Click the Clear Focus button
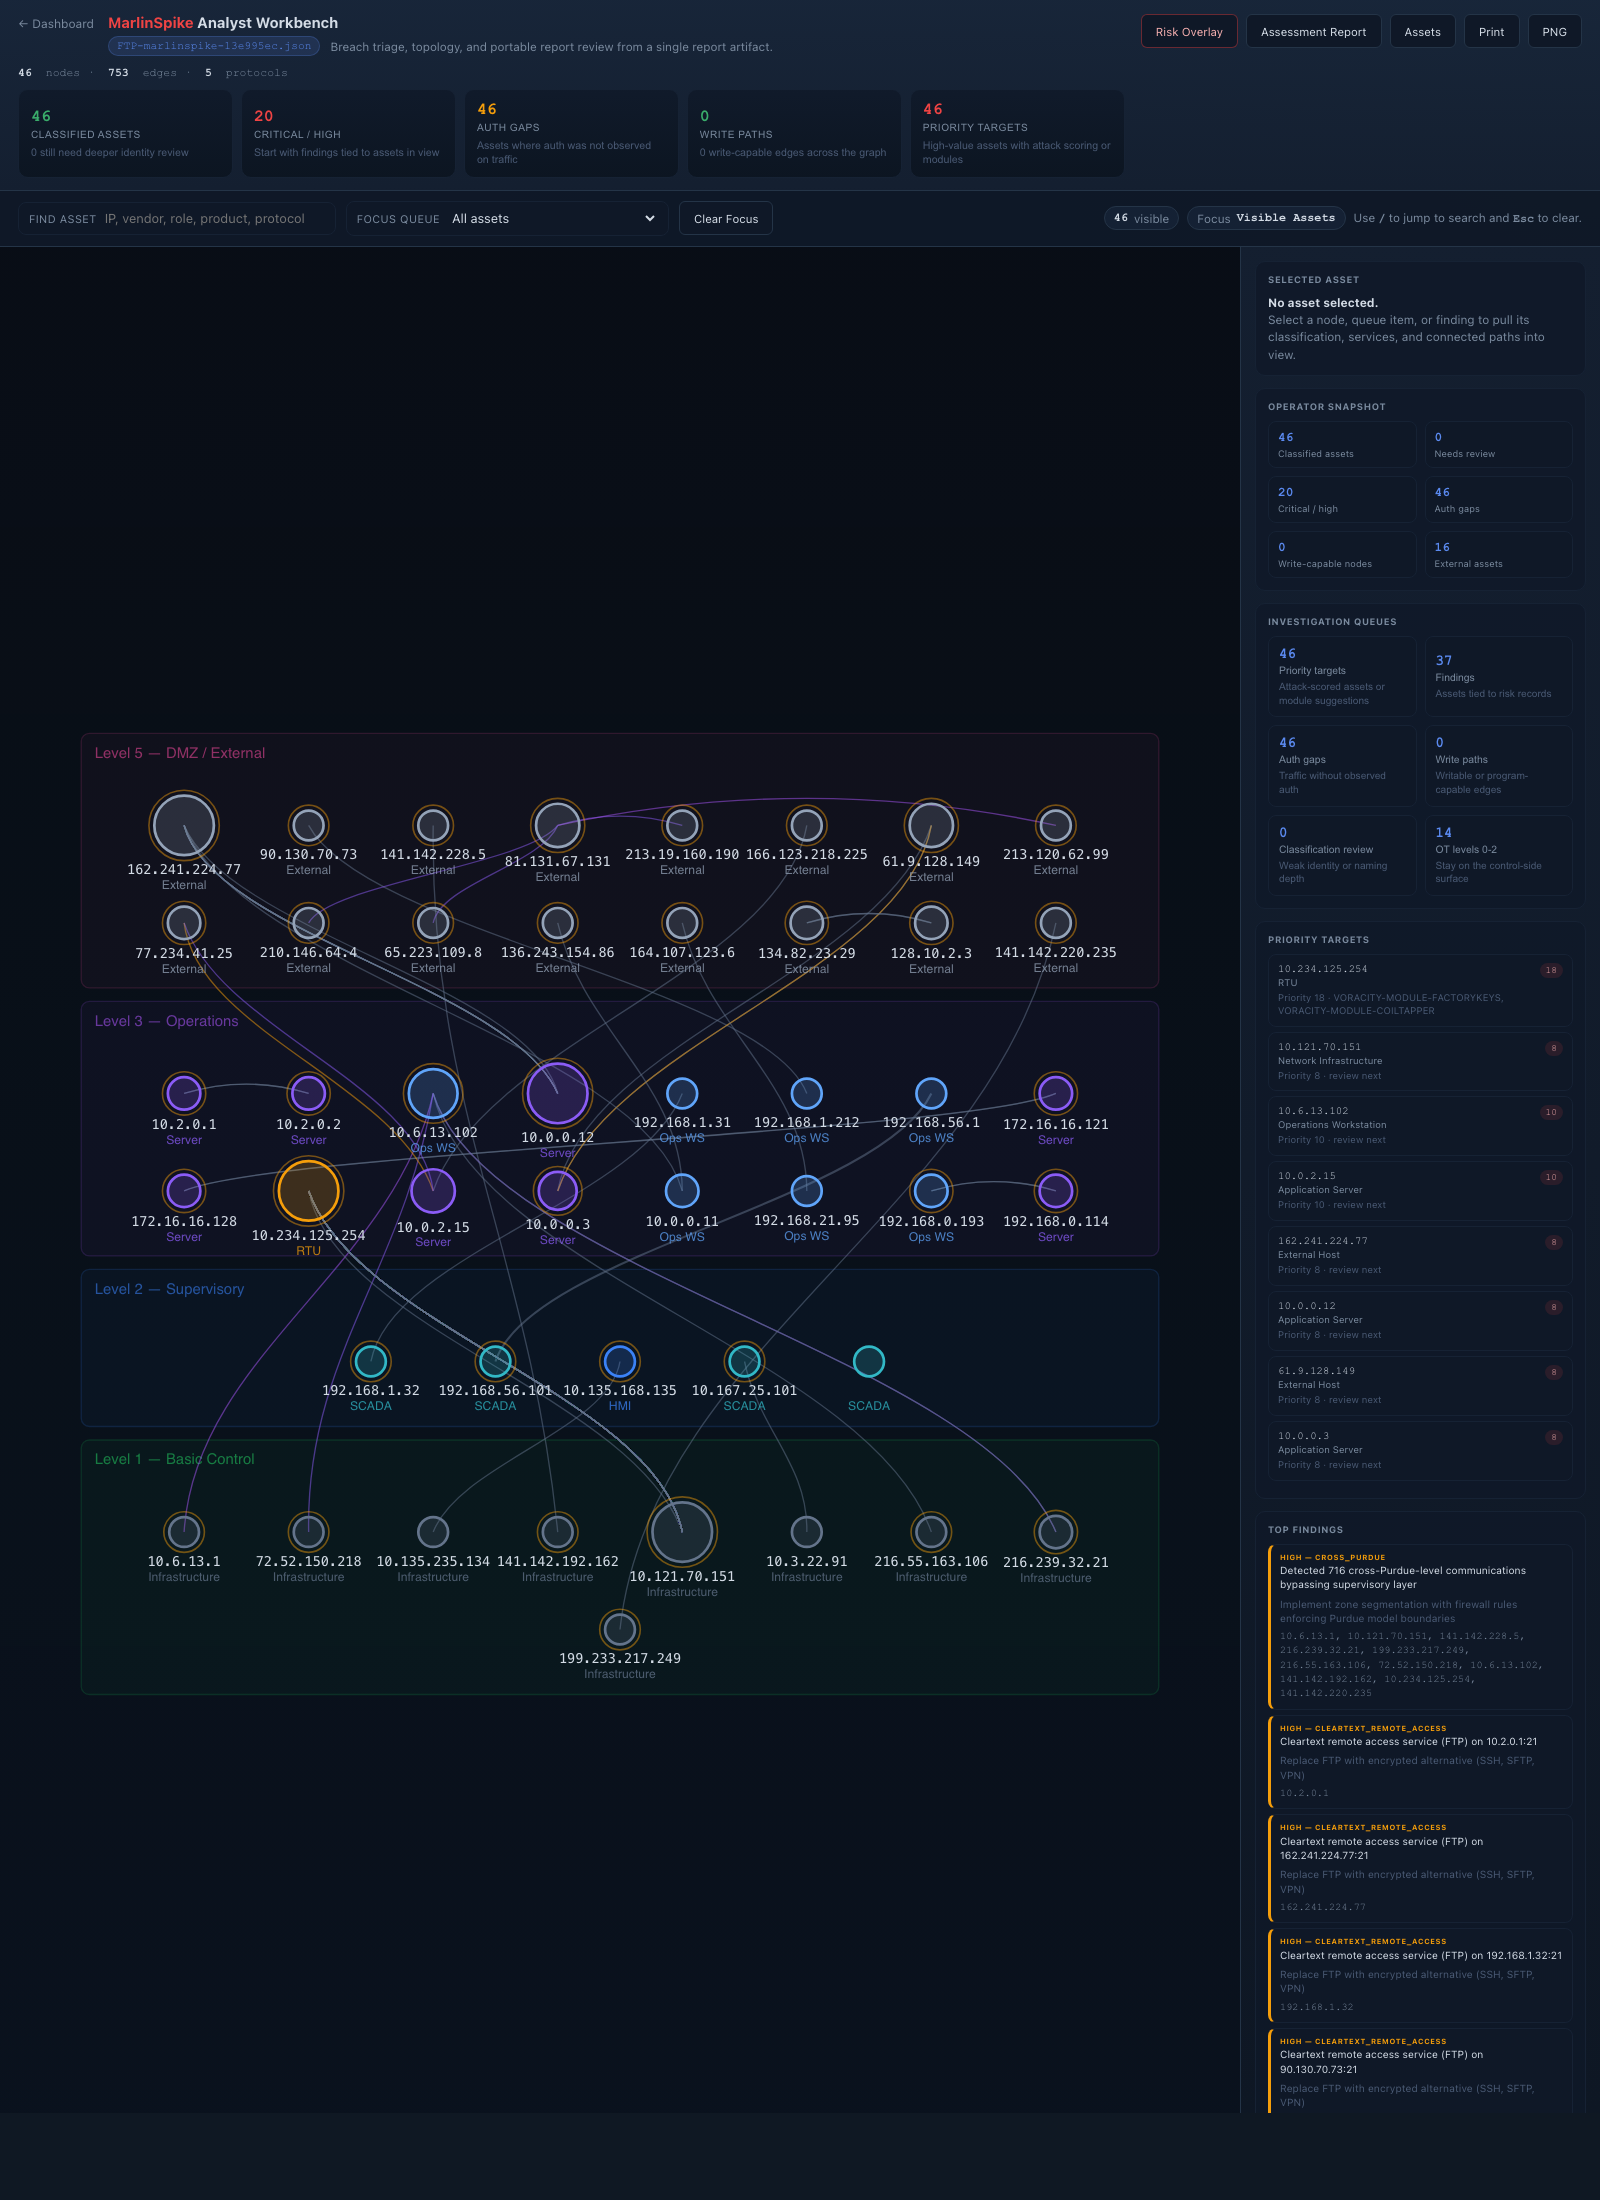The width and height of the screenshot is (1600, 2200). click(725, 218)
